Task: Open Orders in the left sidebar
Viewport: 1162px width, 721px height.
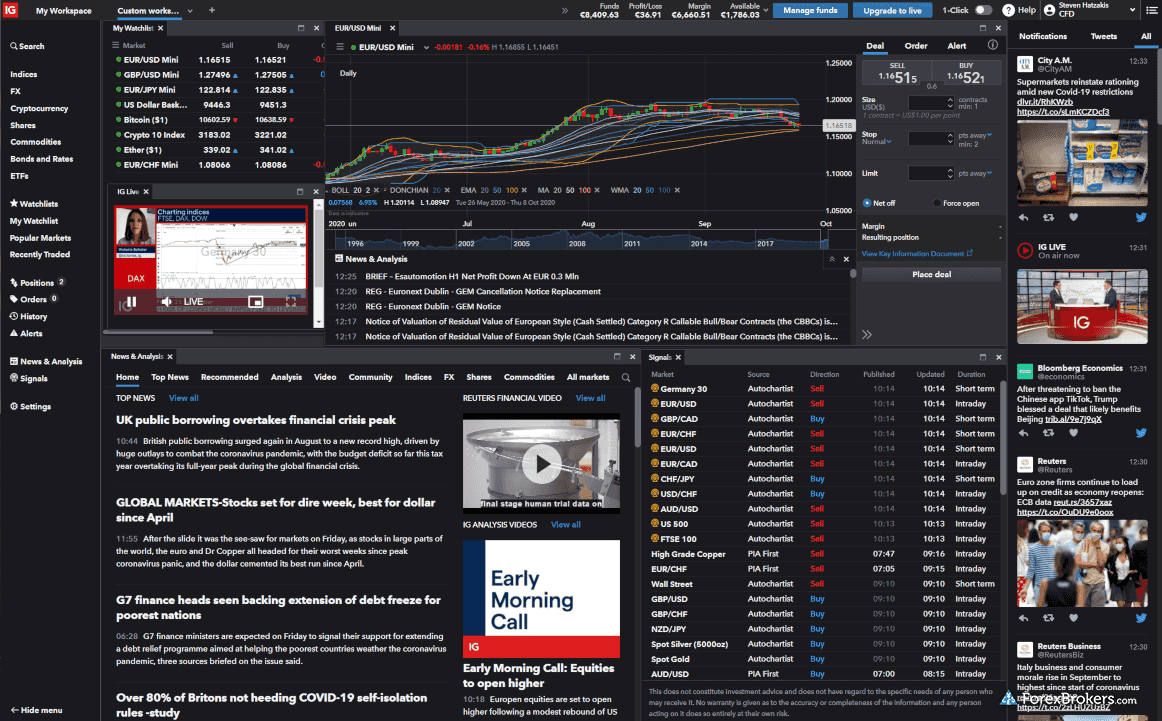Action: pos(33,299)
